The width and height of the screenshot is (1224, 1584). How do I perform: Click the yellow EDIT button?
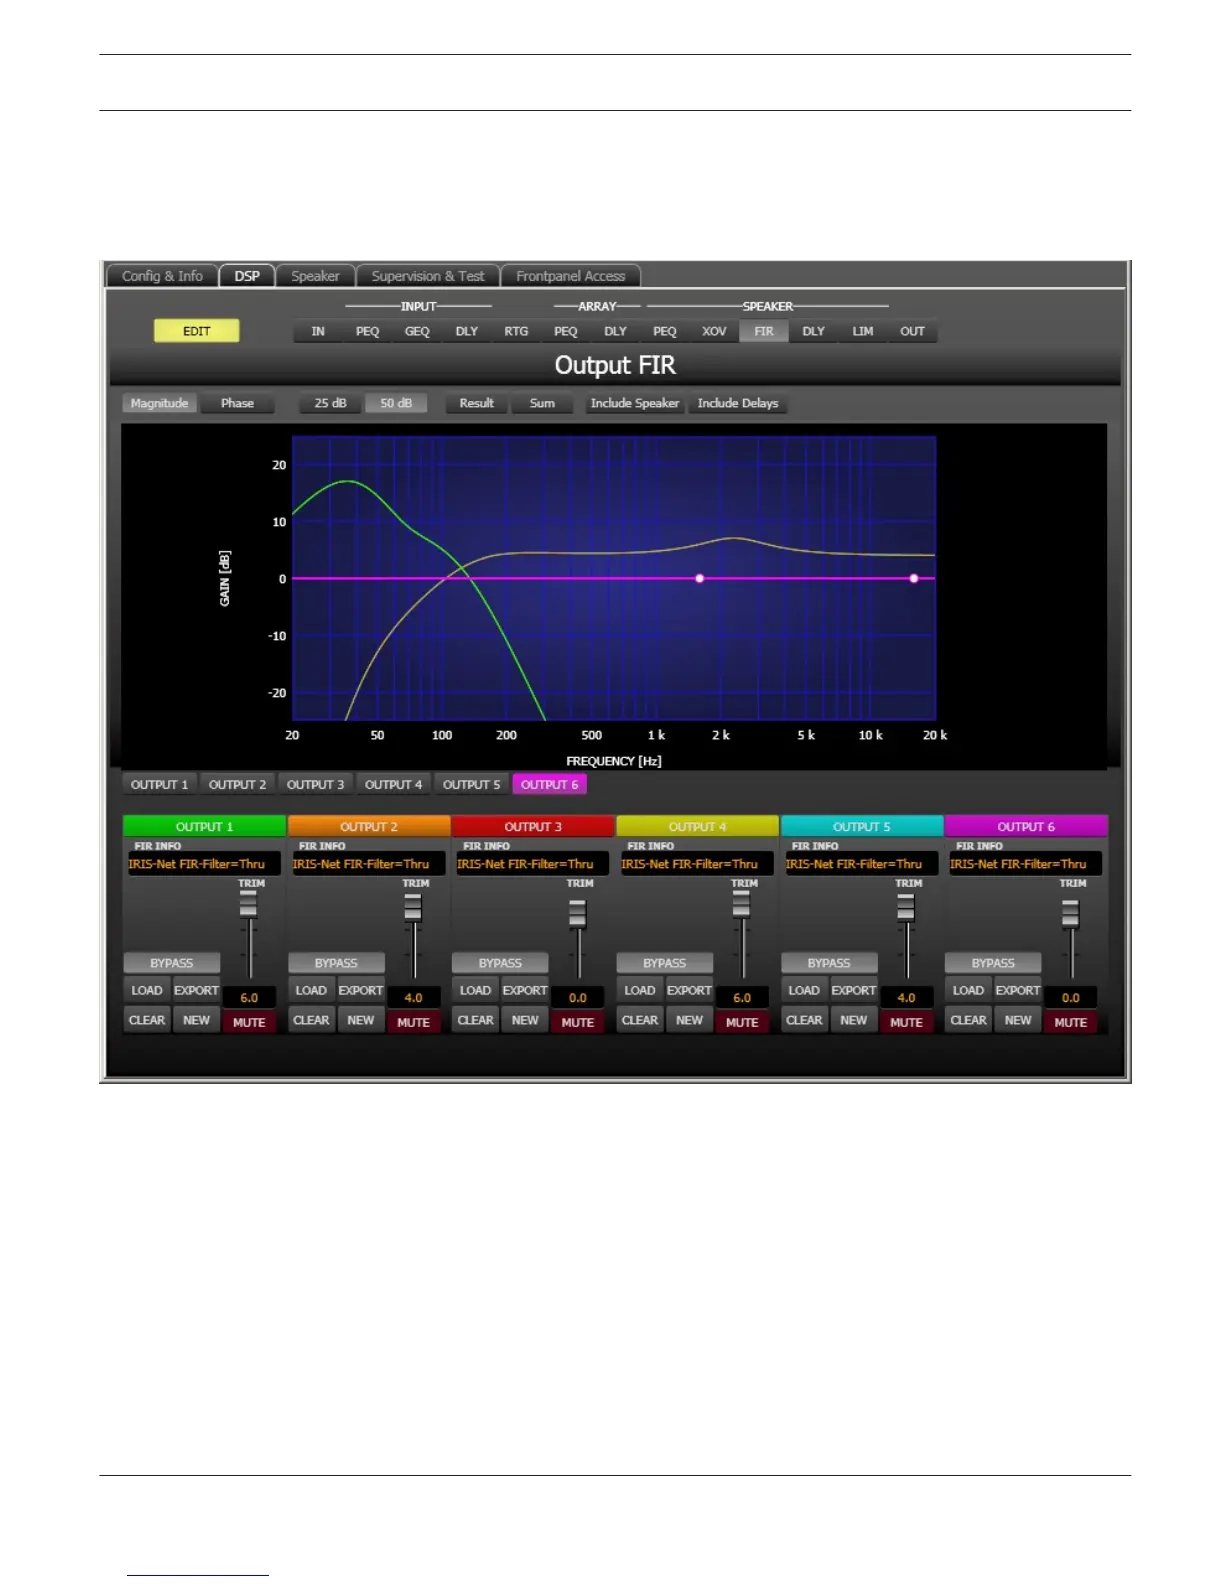coord(197,331)
